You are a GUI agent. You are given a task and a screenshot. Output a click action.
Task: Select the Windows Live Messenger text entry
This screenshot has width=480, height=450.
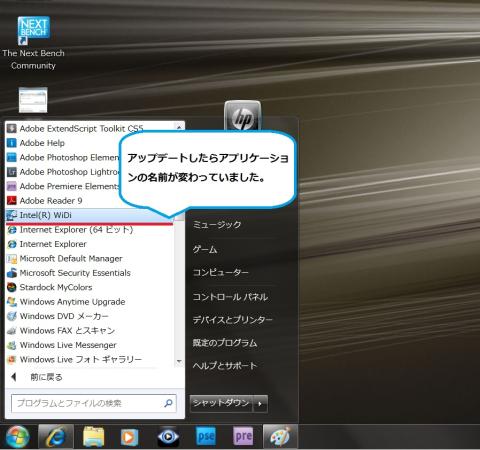tap(68, 345)
